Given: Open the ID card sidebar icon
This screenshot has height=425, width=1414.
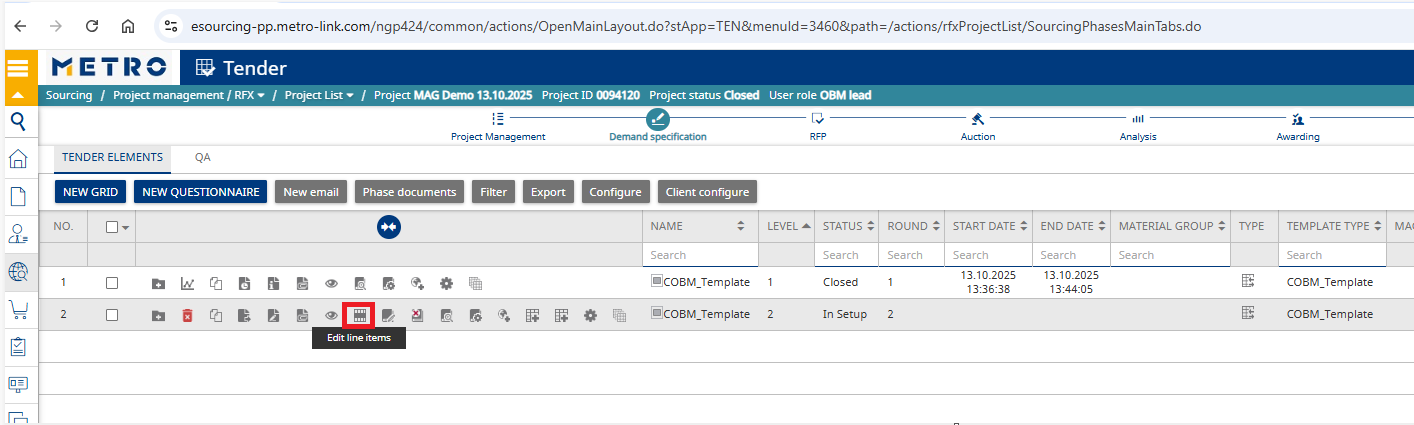Looking at the screenshot, I should pos(18,384).
